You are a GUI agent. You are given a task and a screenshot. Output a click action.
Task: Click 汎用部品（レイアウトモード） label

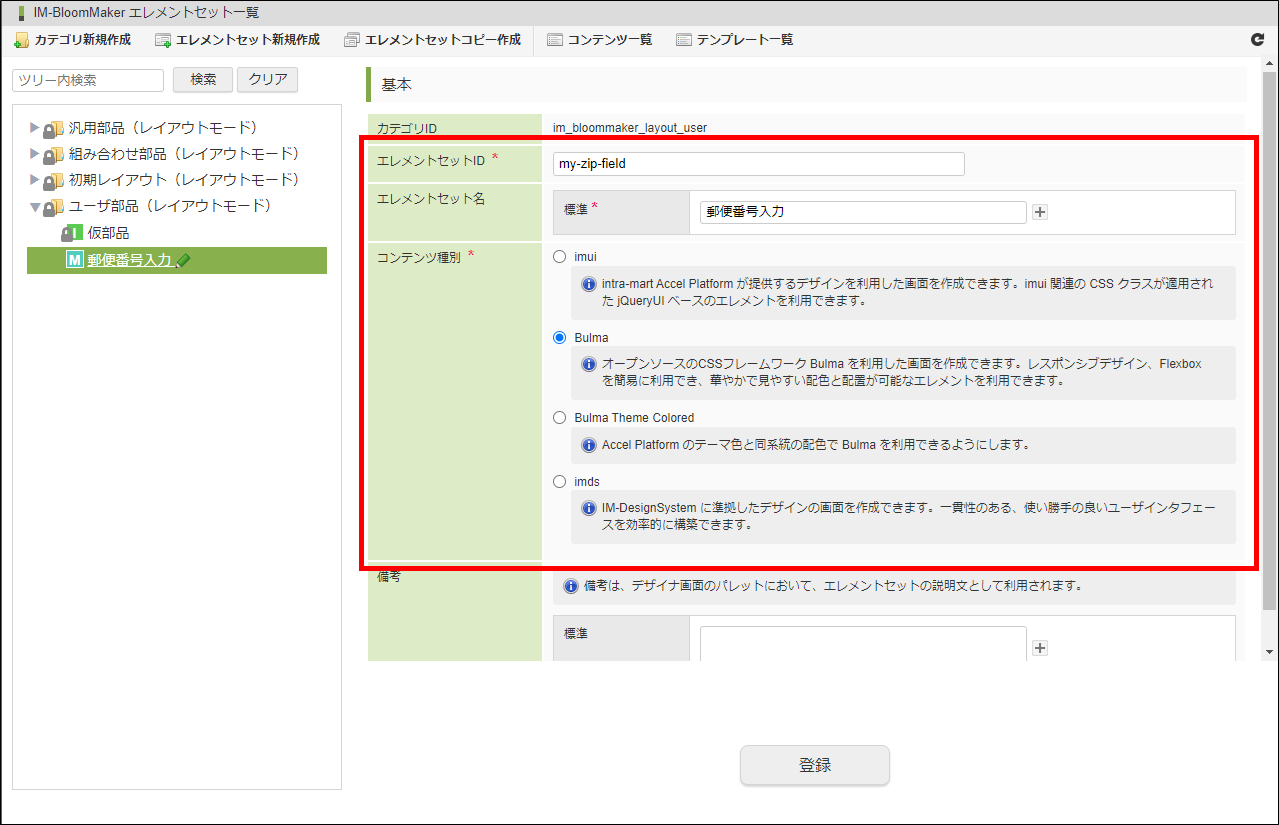[163, 128]
